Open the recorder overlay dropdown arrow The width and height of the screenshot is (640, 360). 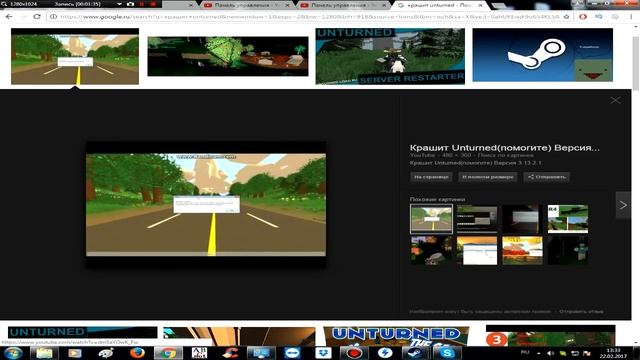coord(119,4)
